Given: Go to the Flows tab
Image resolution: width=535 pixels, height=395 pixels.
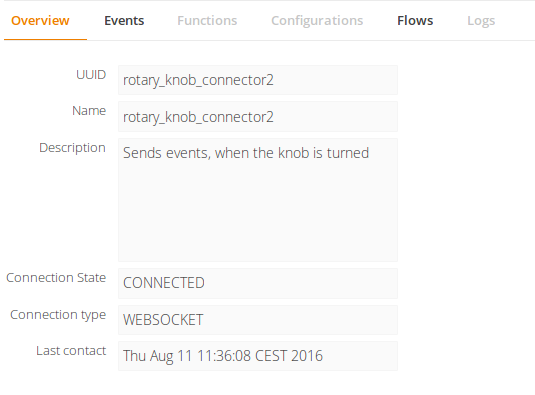Looking at the screenshot, I should click(415, 21).
